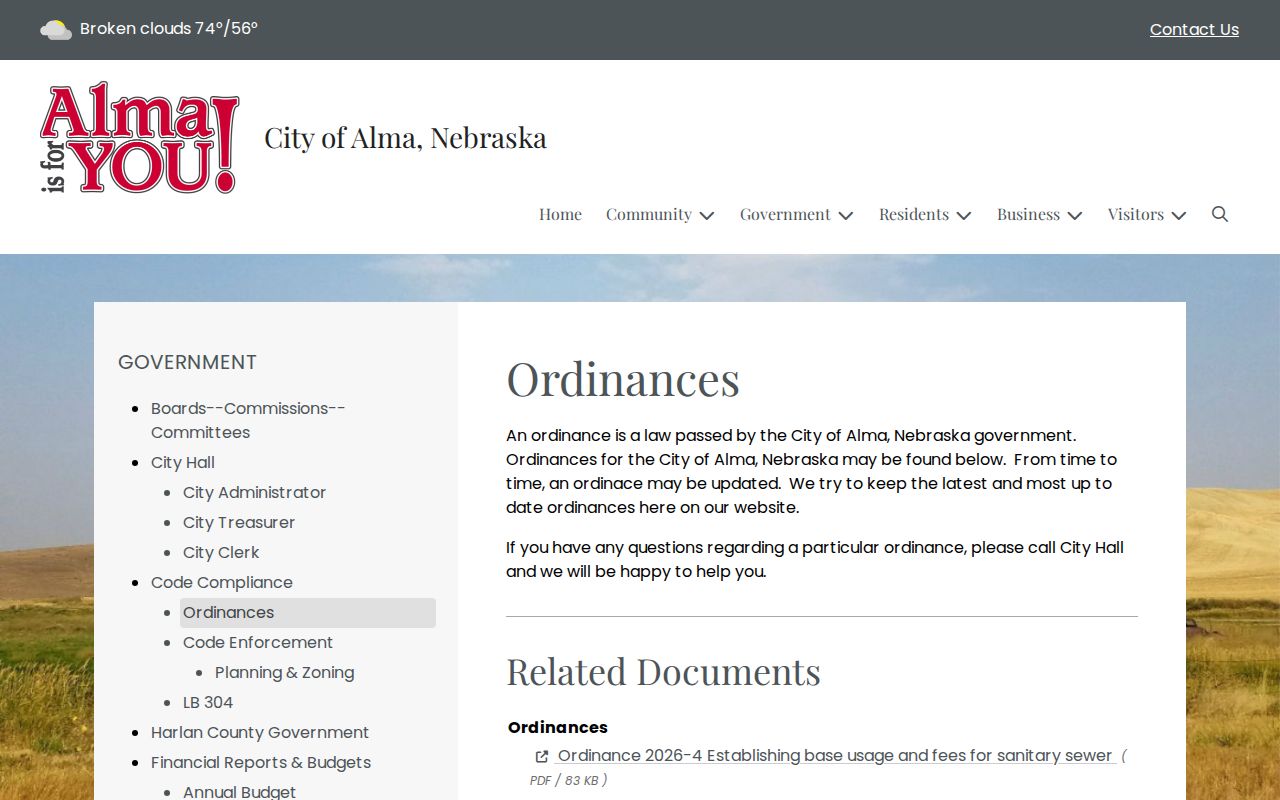This screenshot has height=800, width=1280.
Task: Expand the Visitors menu chevron
Action: click(x=1179, y=215)
